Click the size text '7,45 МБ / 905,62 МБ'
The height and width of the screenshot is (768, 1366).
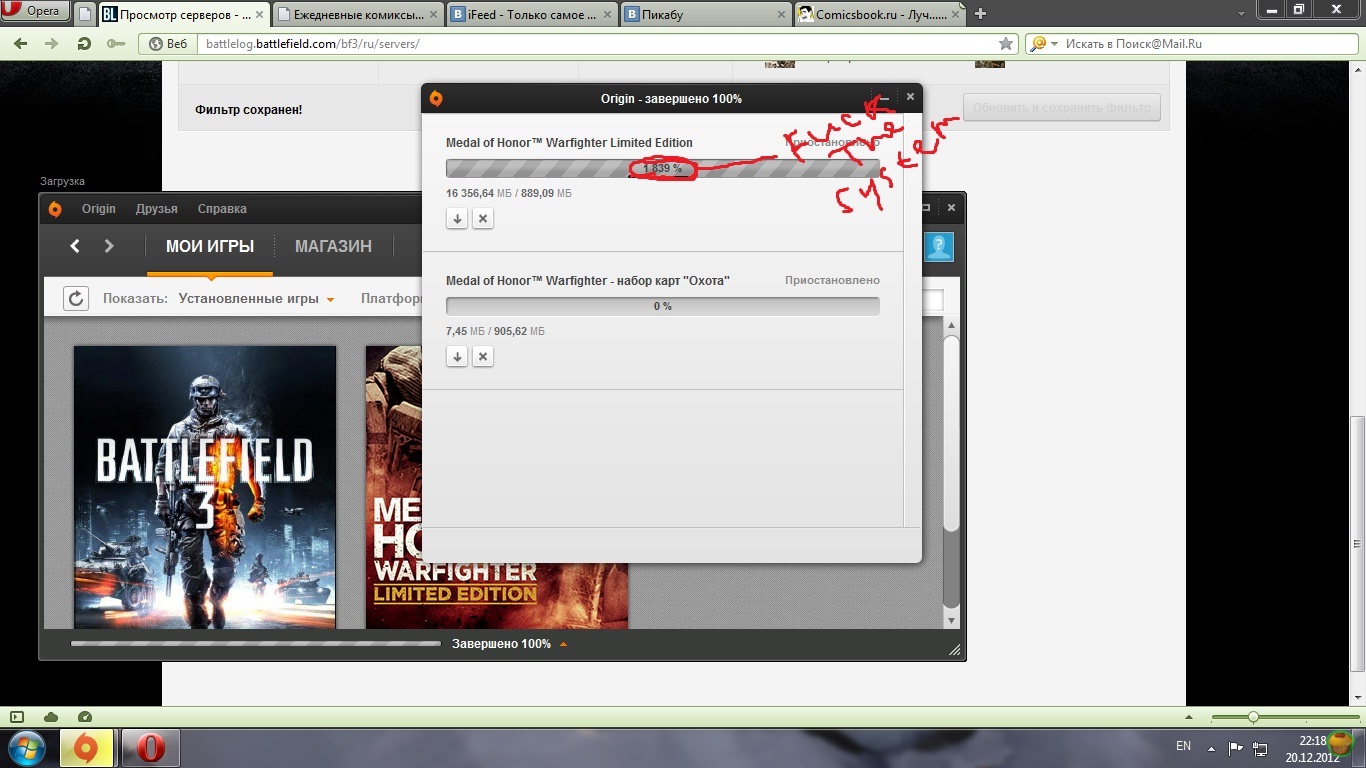point(495,331)
